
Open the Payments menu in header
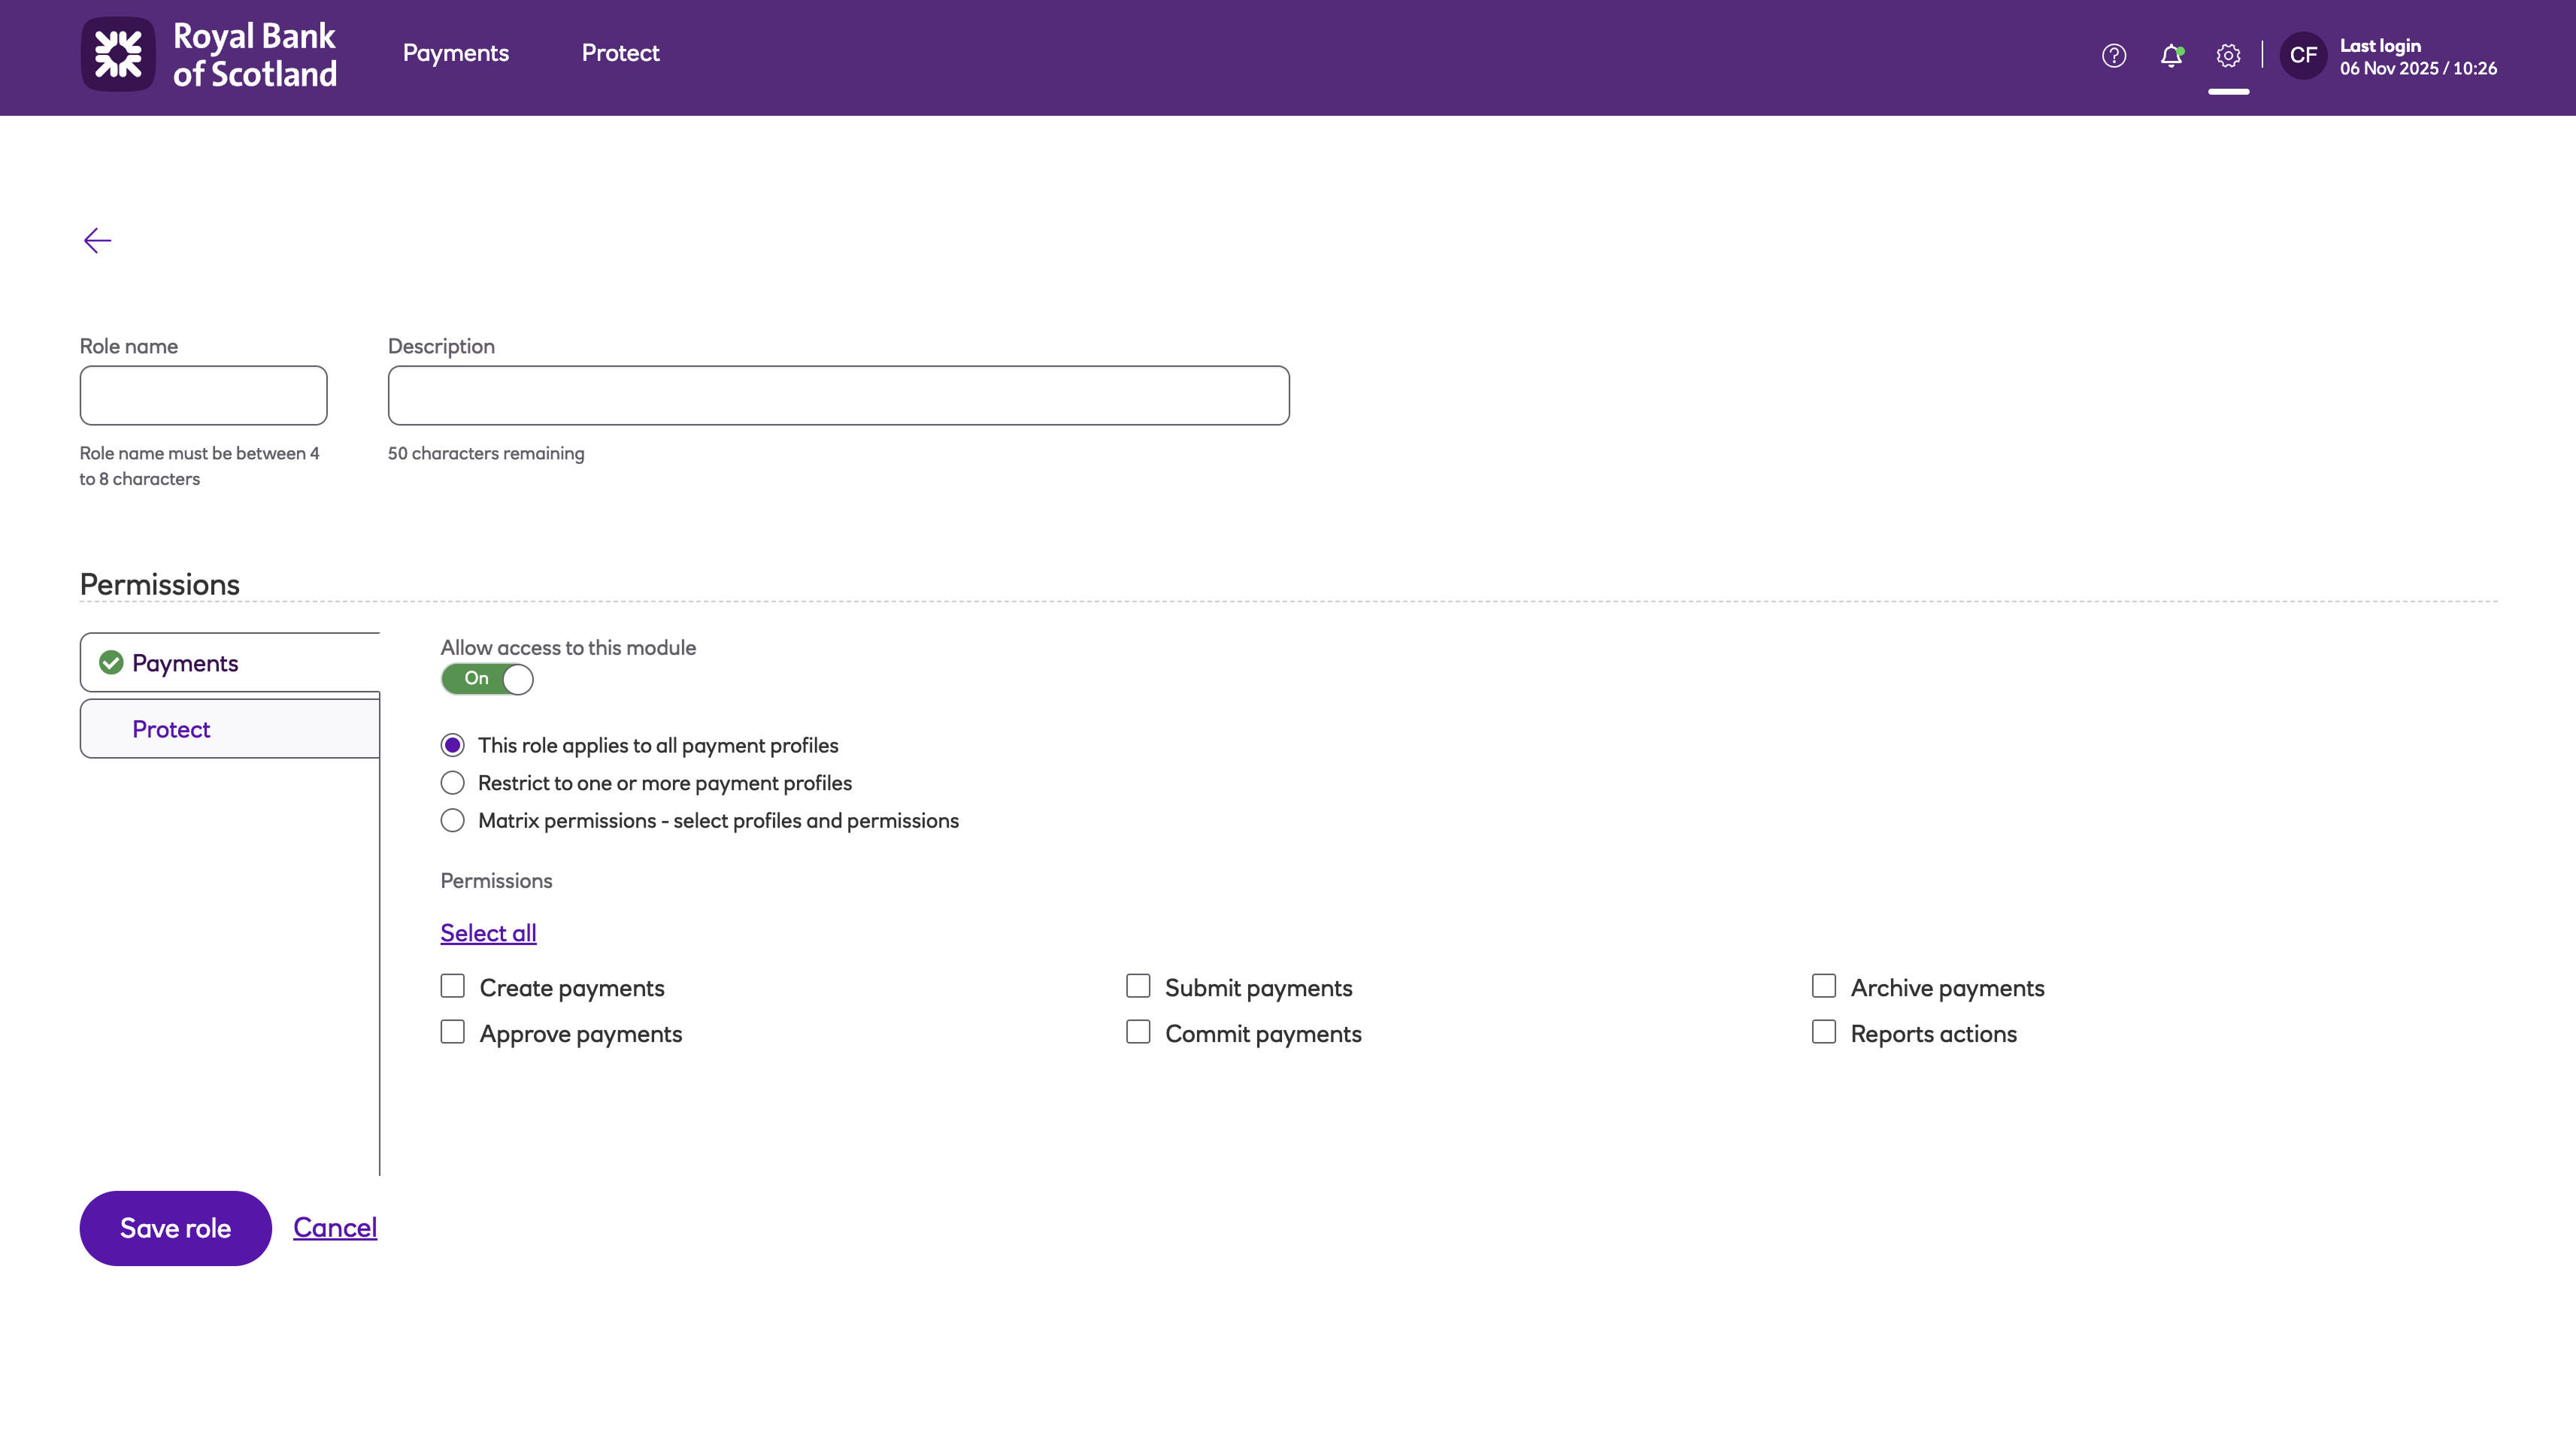pyautogui.click(x=455, y=53)
